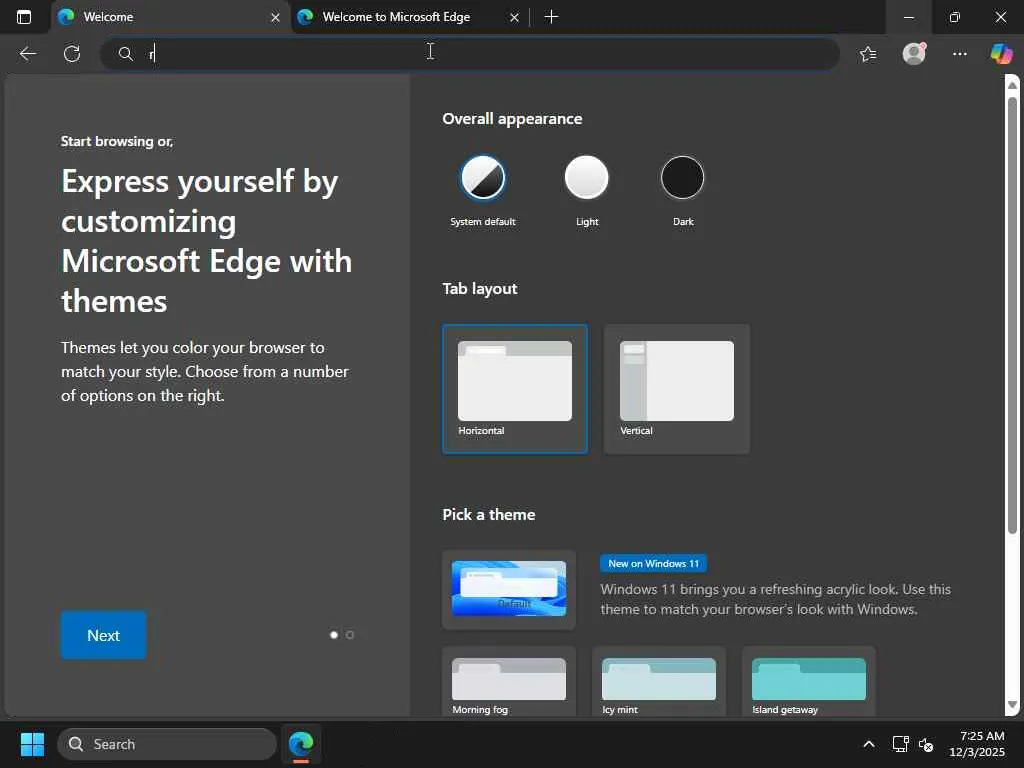Click the taskbar Search box
This screenshot has width=1024, height=768.
[167, 744]
